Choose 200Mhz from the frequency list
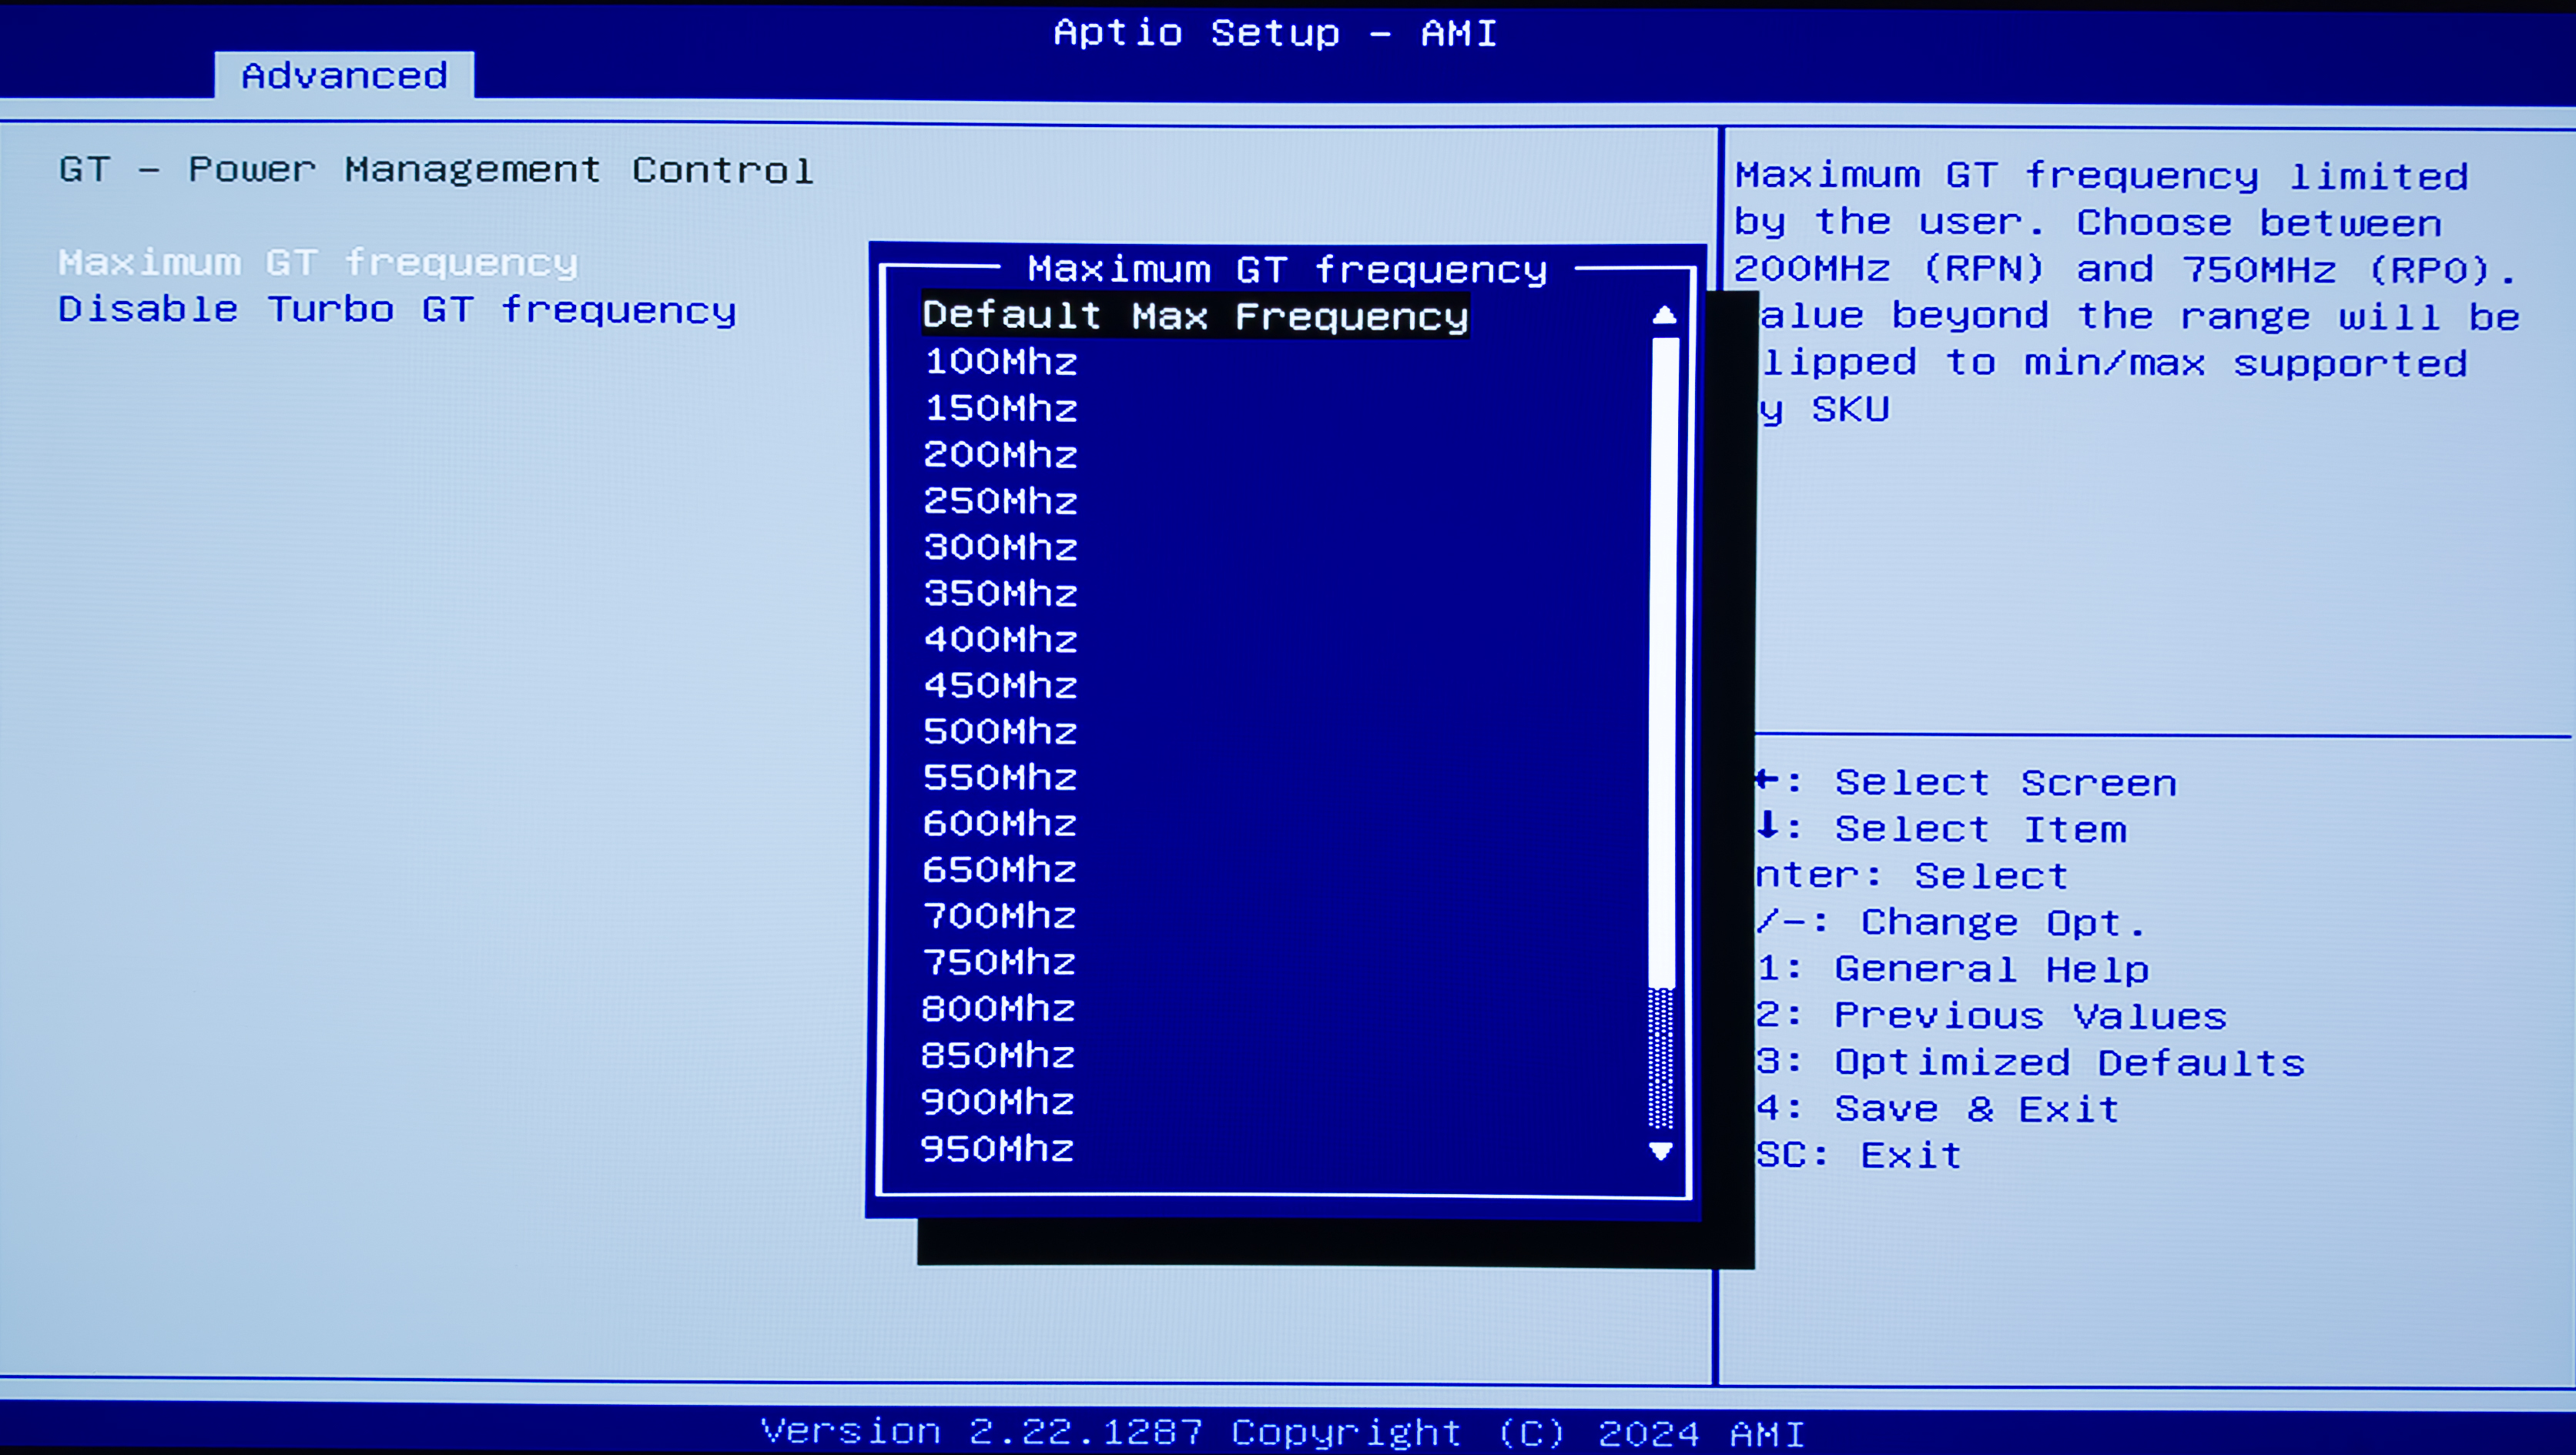The image size is (2576, 1455). click(1000, 455)
